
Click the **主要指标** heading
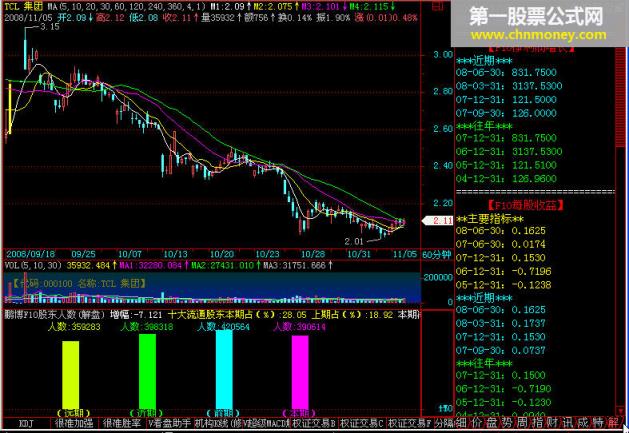pyautogui.click(x=490, y=219)
